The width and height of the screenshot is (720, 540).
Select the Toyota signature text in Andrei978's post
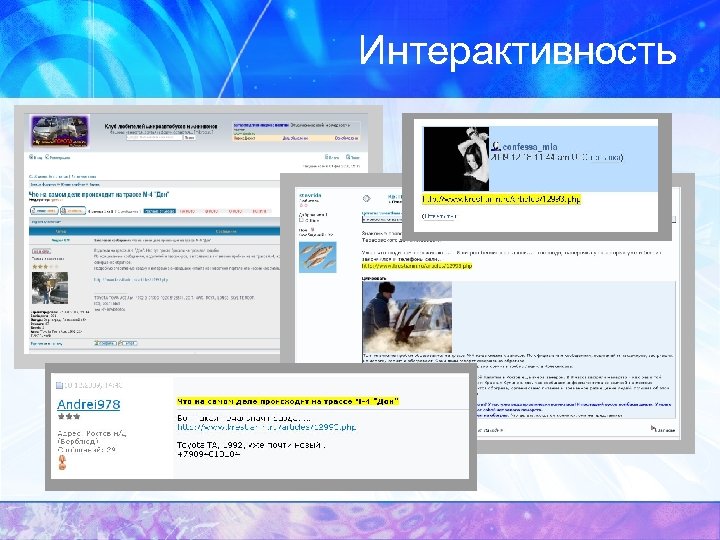tap(251, 445)
